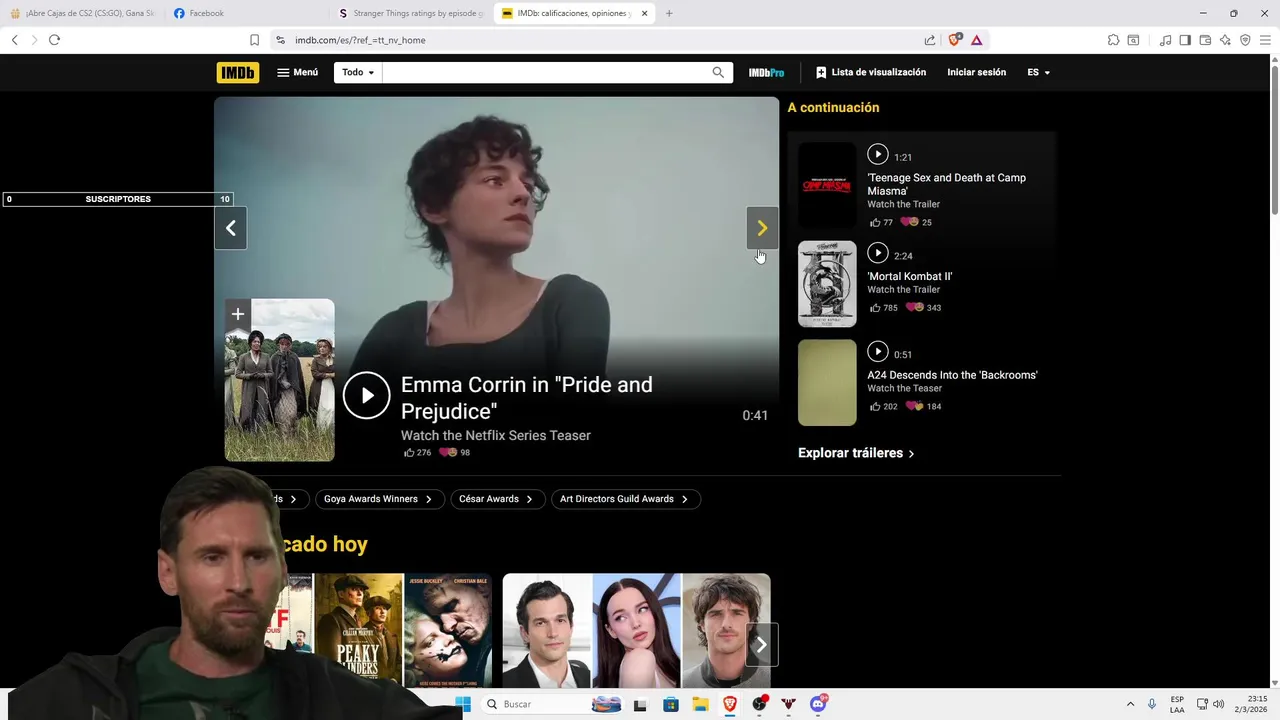Bookmark this page icon

254,40
